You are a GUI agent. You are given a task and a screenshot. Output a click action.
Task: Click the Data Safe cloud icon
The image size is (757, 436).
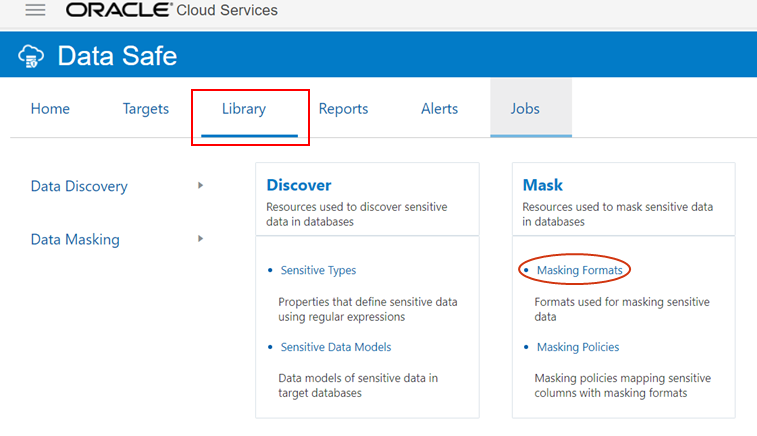click(x=32, y=56)
